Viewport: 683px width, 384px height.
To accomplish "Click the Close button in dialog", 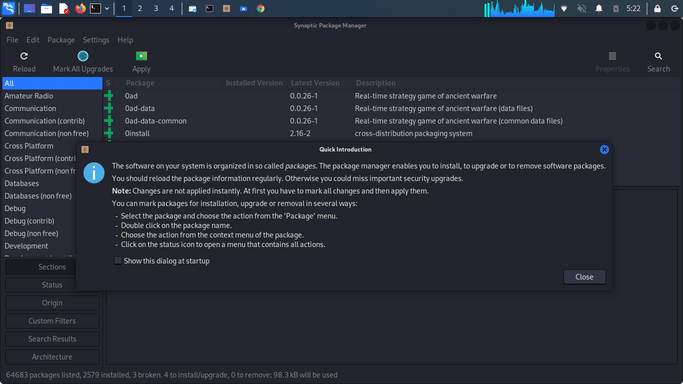I will pyautogui.click(x=584, y=277).
